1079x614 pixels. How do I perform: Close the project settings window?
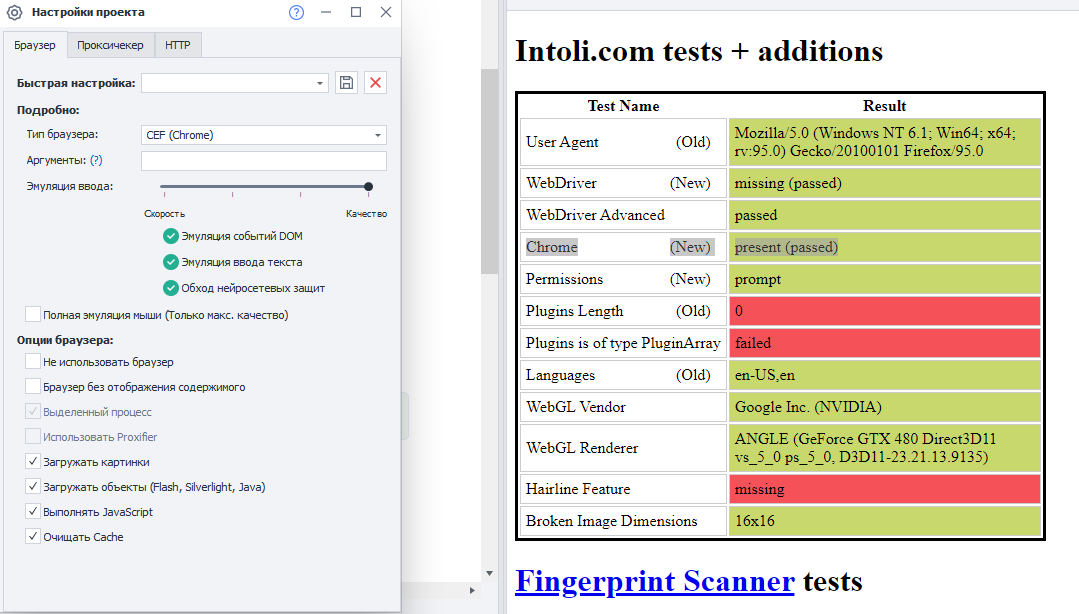[x=386, y=12]
